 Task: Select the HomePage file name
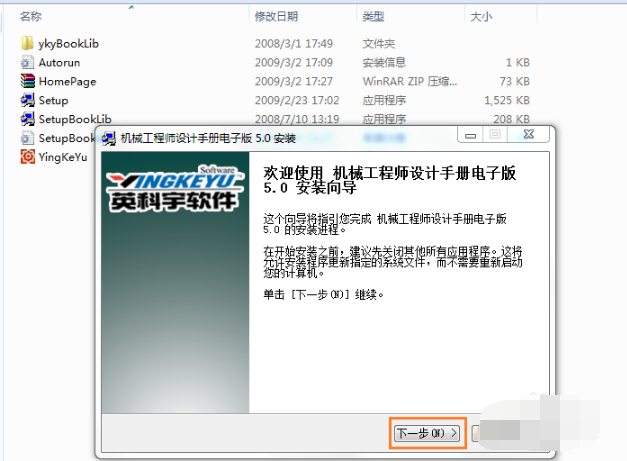coord(67,82)
